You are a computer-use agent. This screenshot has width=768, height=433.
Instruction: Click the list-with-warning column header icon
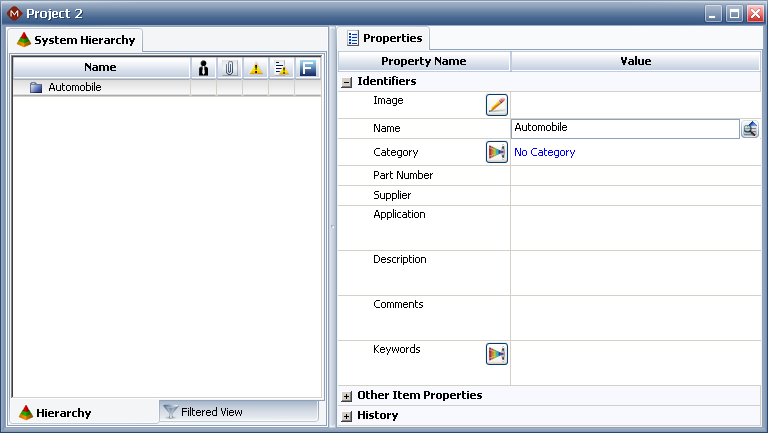pyautogui.click(x=282, y=68)
